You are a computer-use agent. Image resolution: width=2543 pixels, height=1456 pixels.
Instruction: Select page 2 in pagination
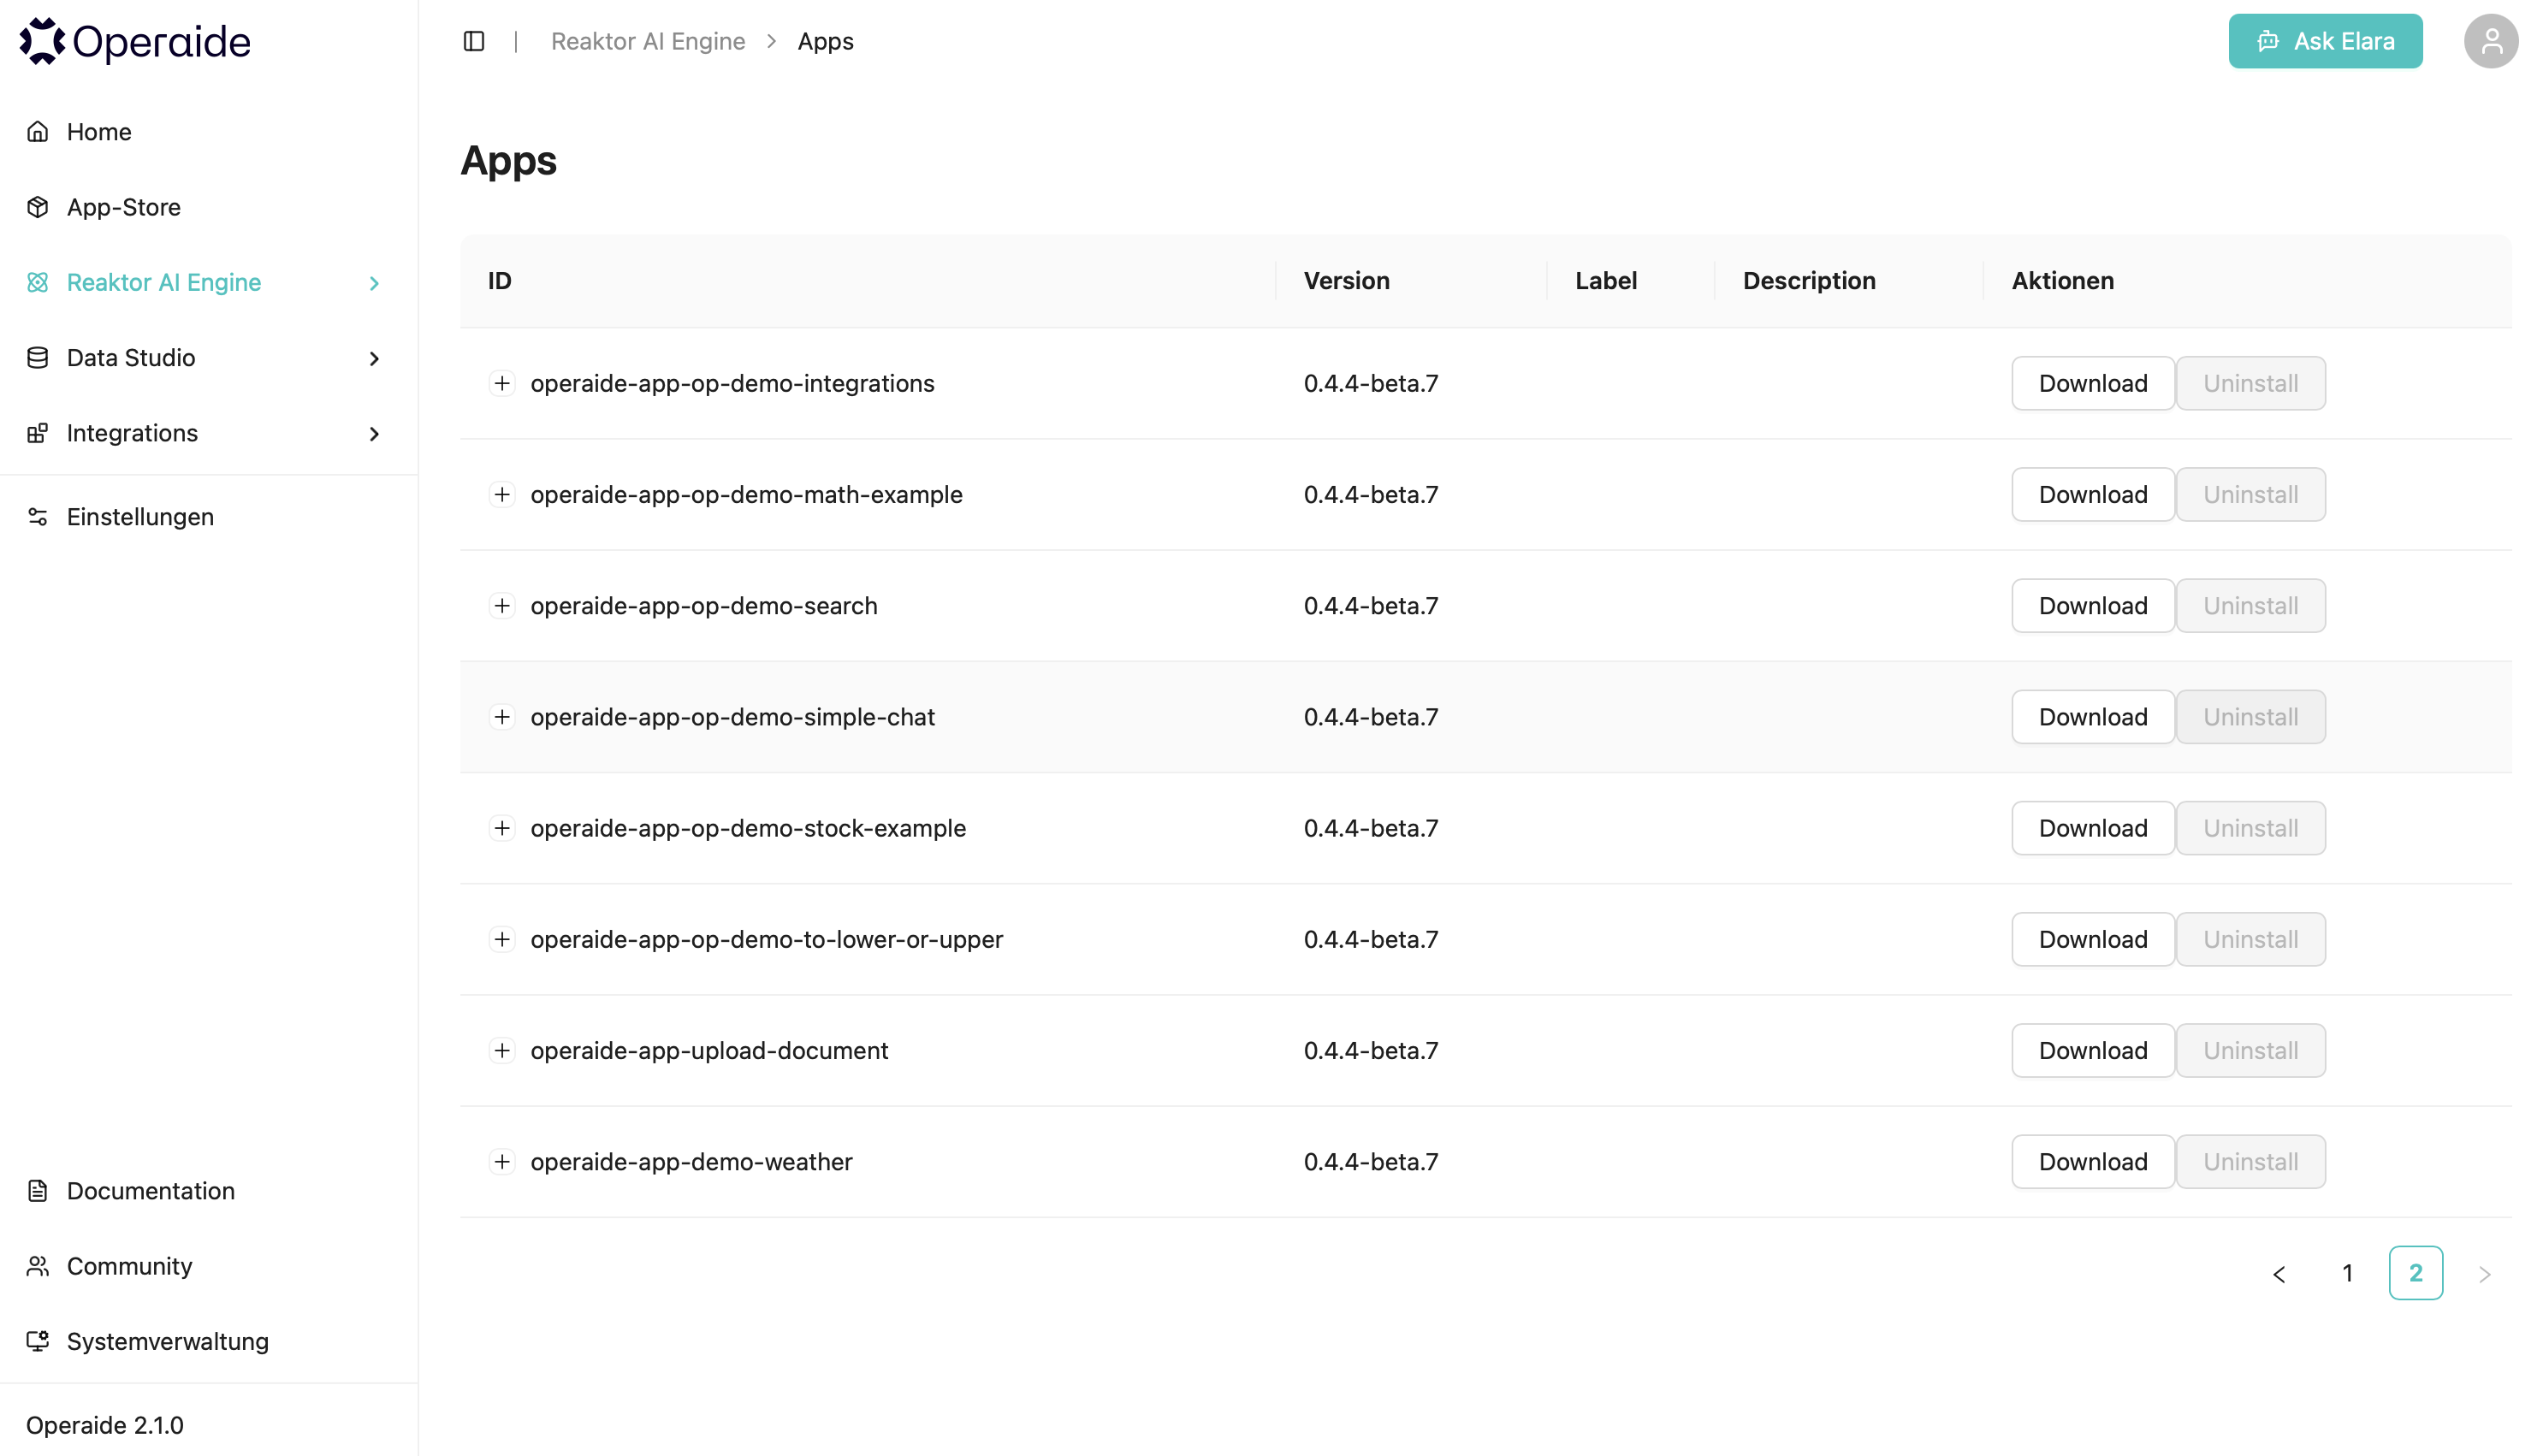click(x=2416, y=1274)
